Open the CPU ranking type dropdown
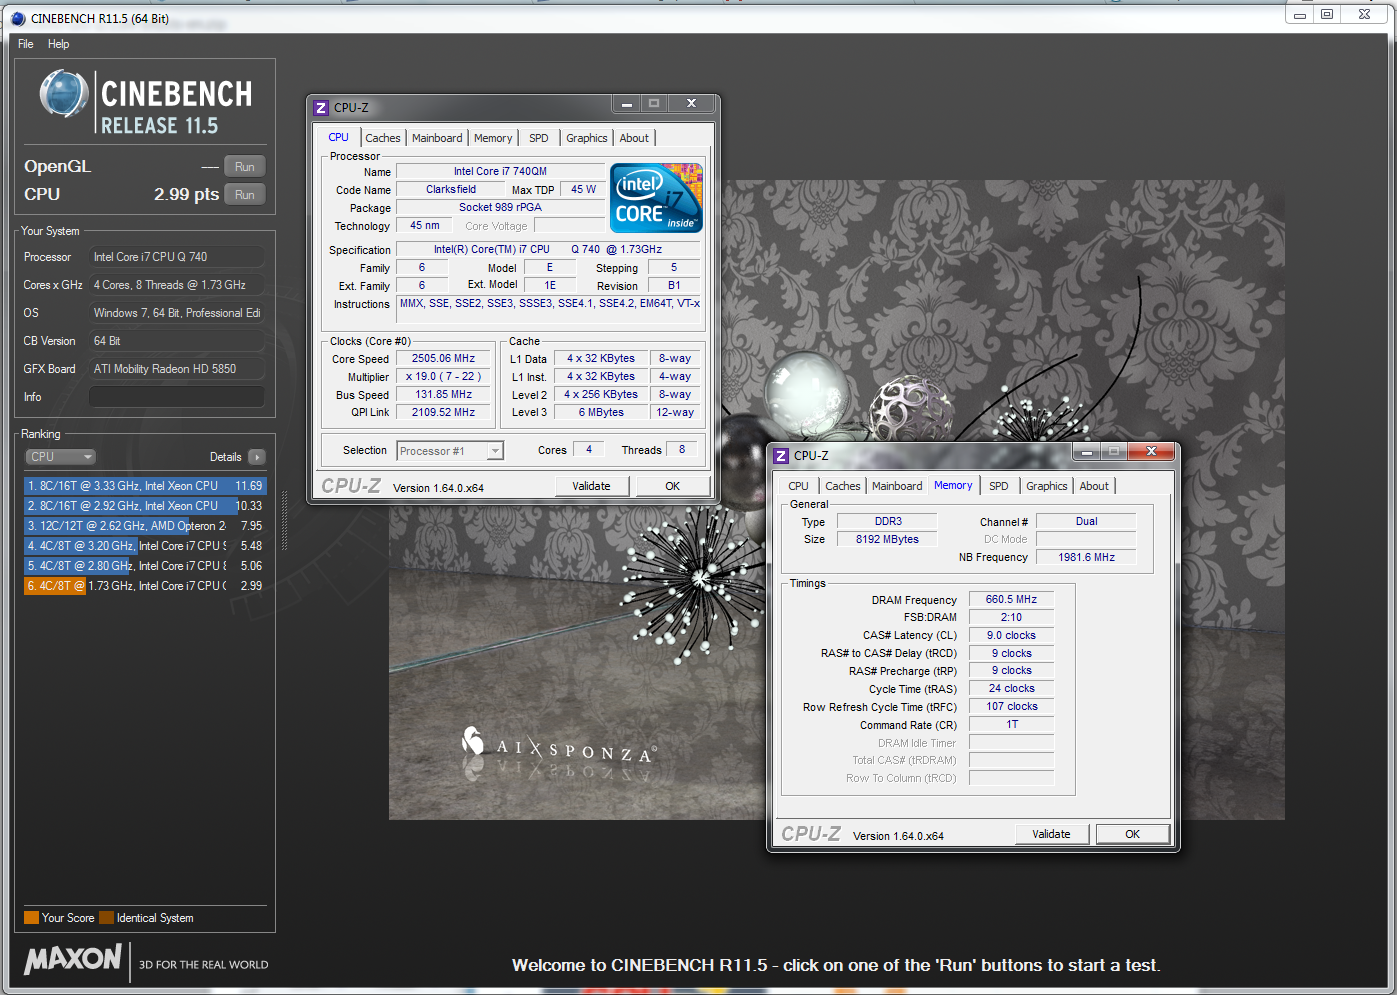The width and height of the screenshot is (1397, 995). (x=60, y=457)
